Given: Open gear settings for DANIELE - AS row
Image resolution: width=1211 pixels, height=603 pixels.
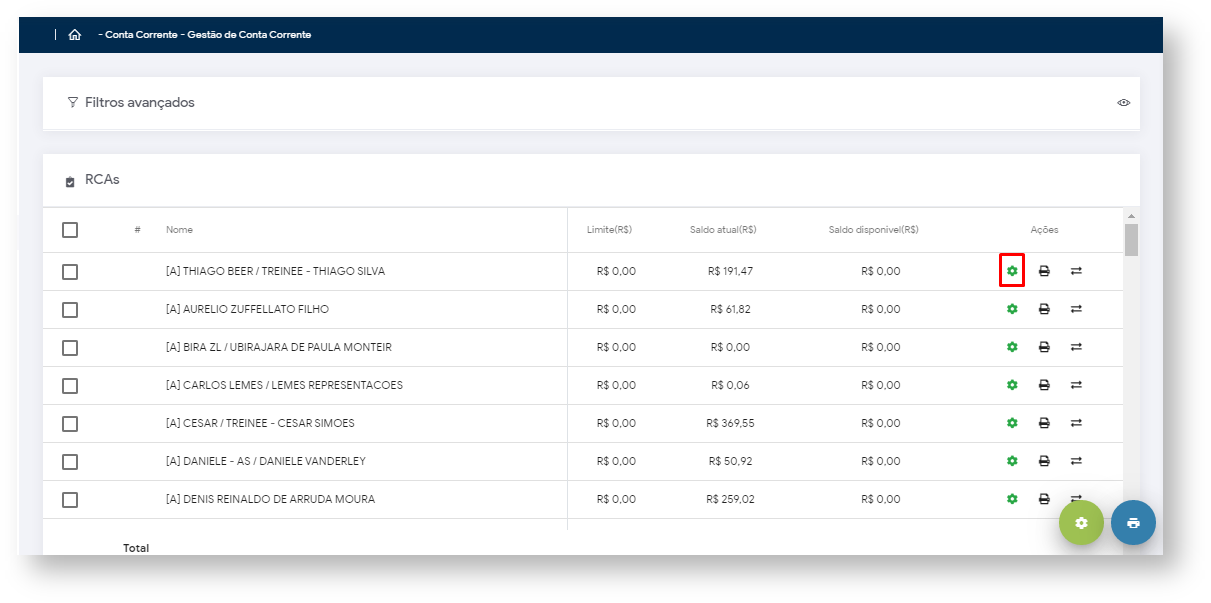Looking at the screenshot, I should (1012, 461).
